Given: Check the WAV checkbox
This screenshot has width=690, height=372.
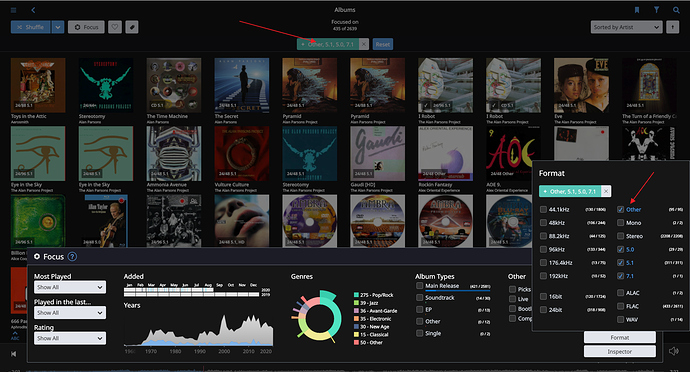Looking at the screenshot, I should point(620,319).
